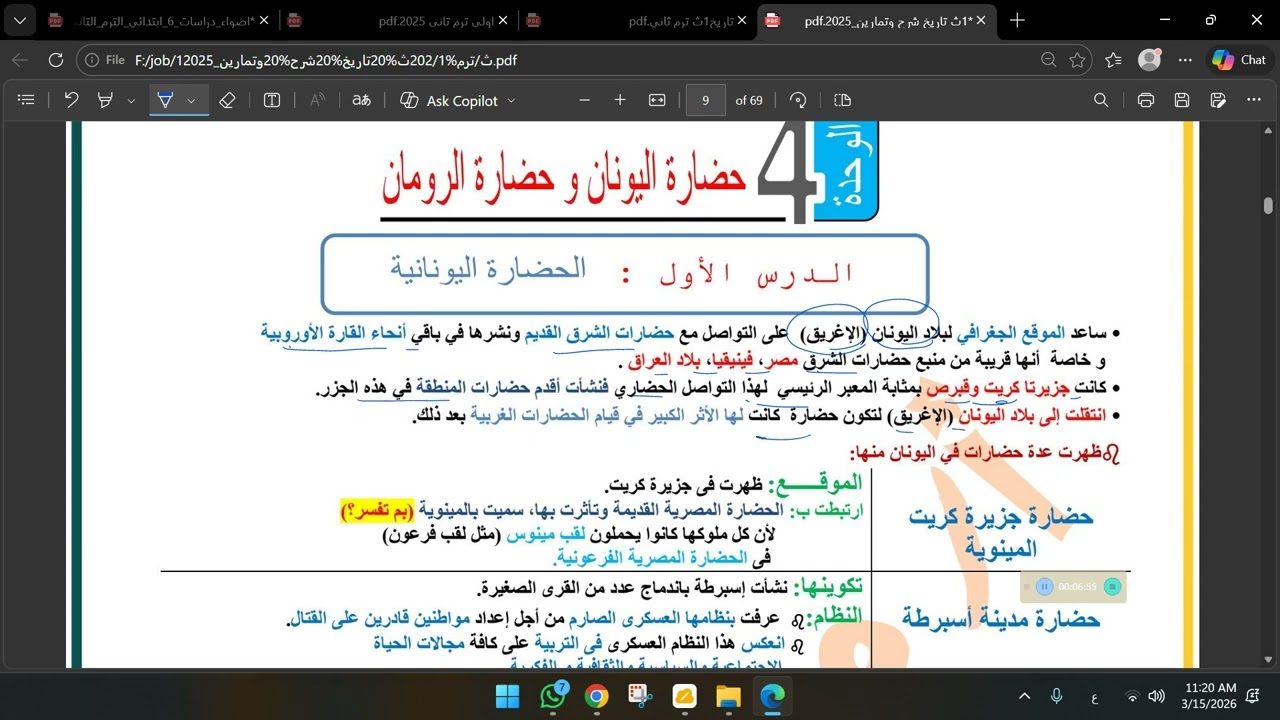
Task: Click Ask Copilot in PDF toolbar
Action: point(449,100)
